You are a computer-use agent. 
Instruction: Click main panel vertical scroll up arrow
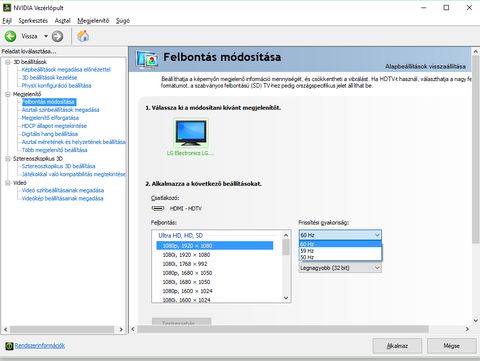click(x=476, y=51)
